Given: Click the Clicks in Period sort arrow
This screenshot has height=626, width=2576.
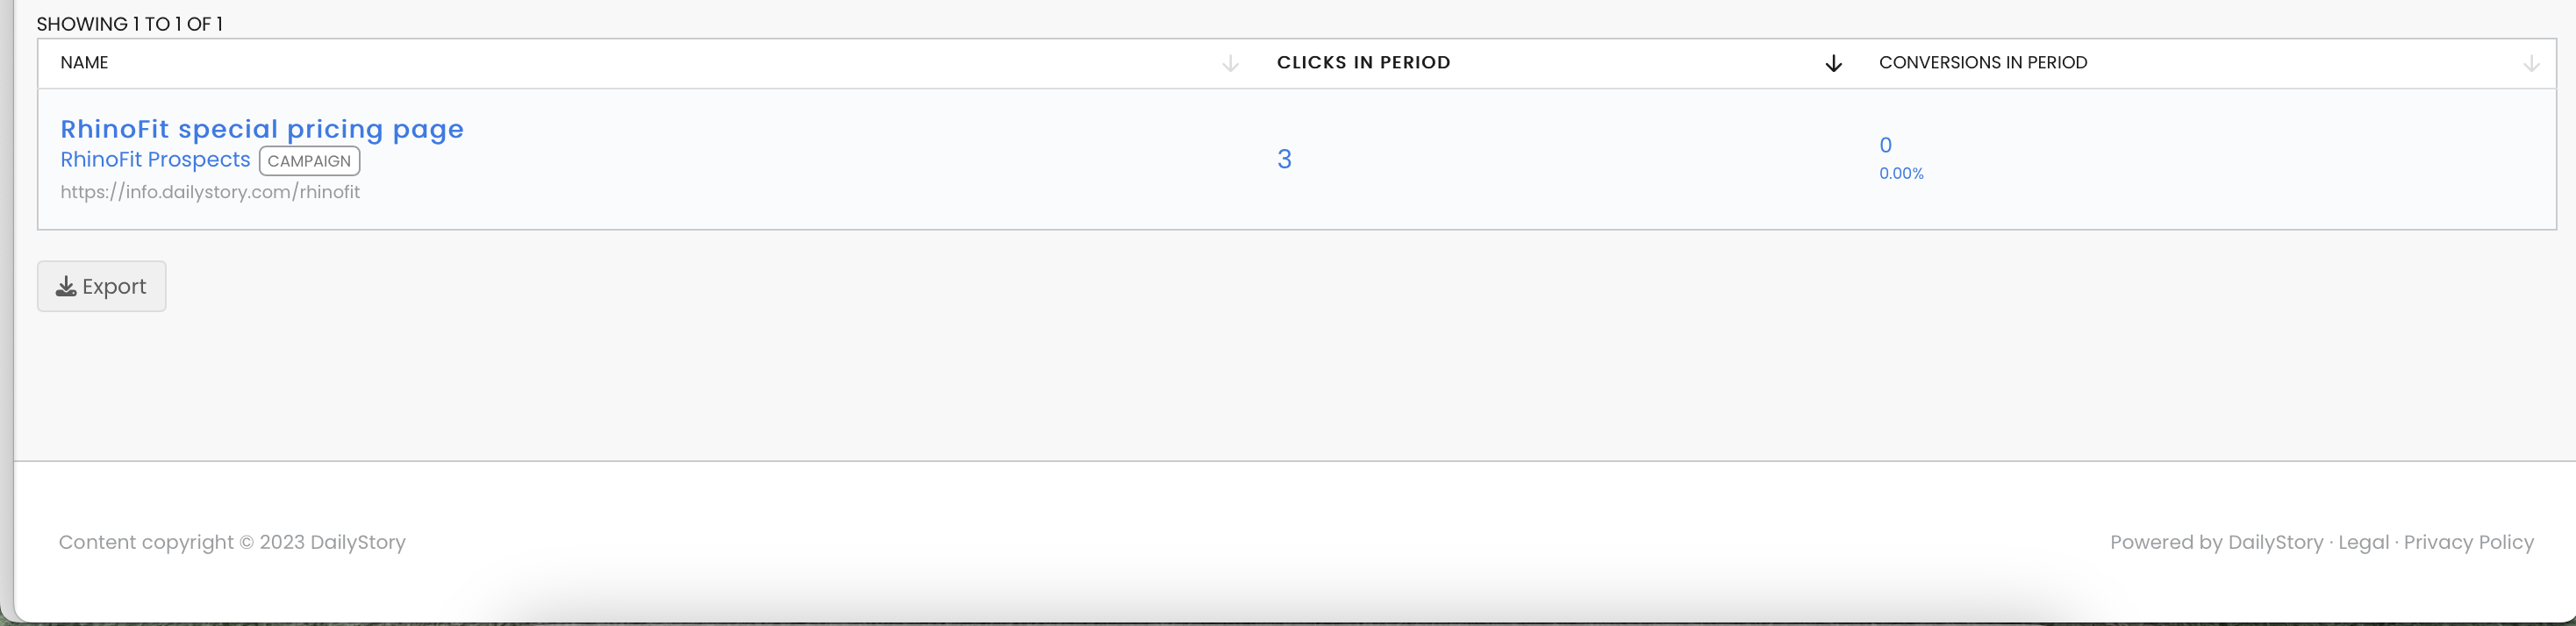Looking at the screenshot, I should (x=1833, y=63).
